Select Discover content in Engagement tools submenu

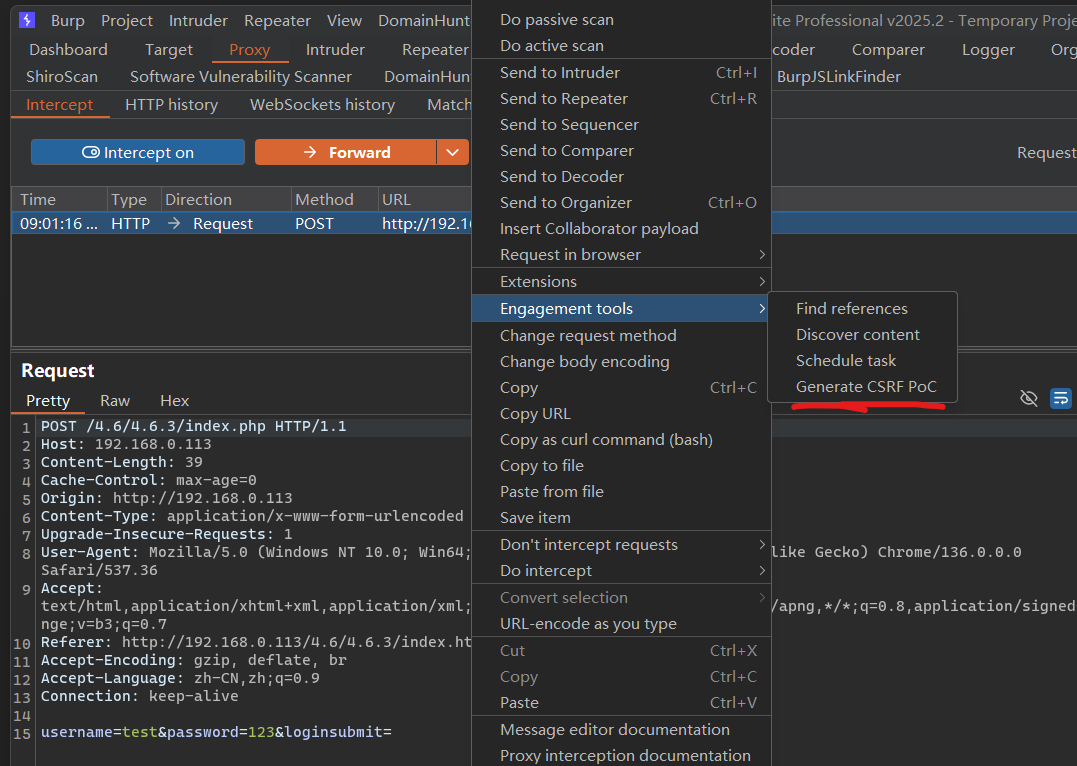pos(857,335)
